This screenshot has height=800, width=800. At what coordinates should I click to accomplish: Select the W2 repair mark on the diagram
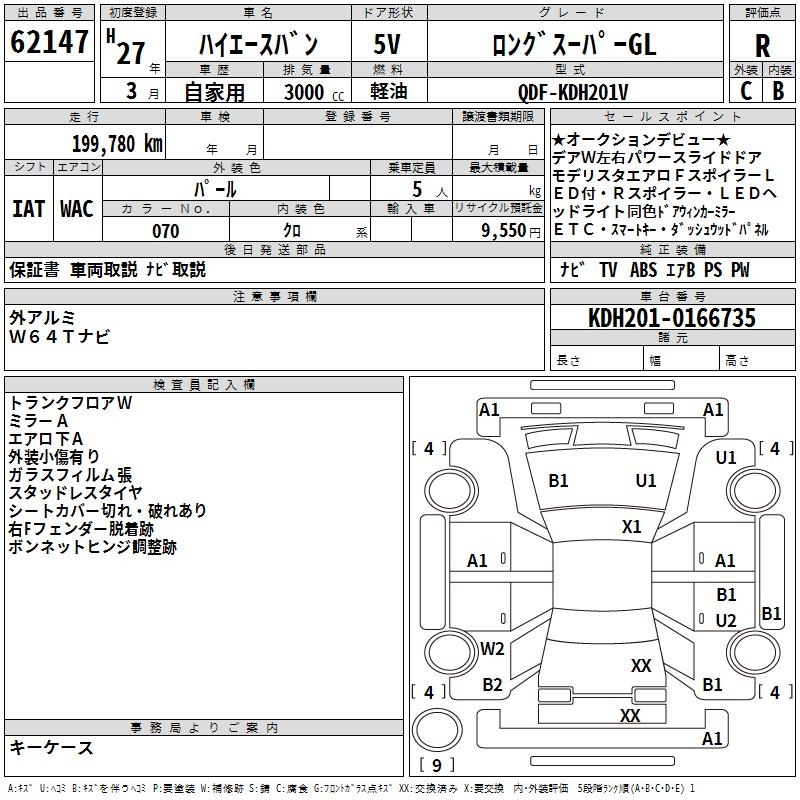coord(492,649)
